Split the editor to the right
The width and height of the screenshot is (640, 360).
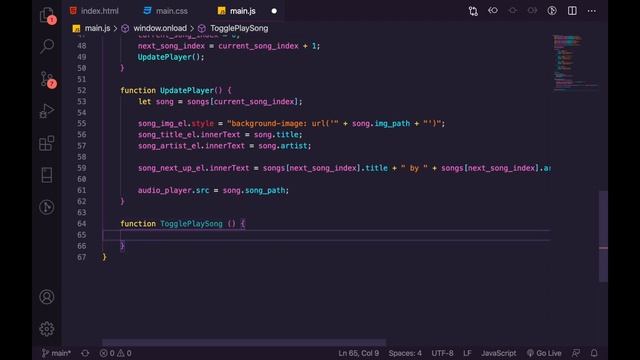[x=572, y=11]
